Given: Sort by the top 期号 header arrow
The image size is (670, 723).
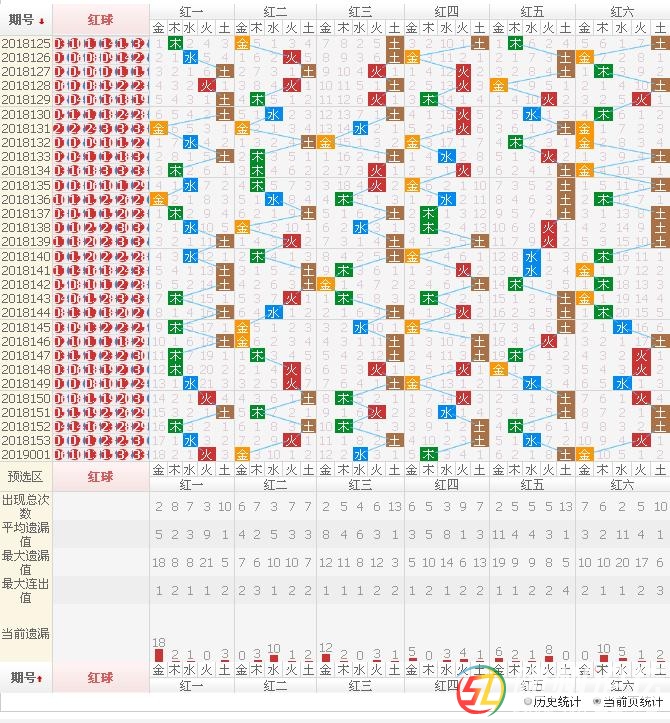Looking at the screenshot, I should (x=41, y=20).
